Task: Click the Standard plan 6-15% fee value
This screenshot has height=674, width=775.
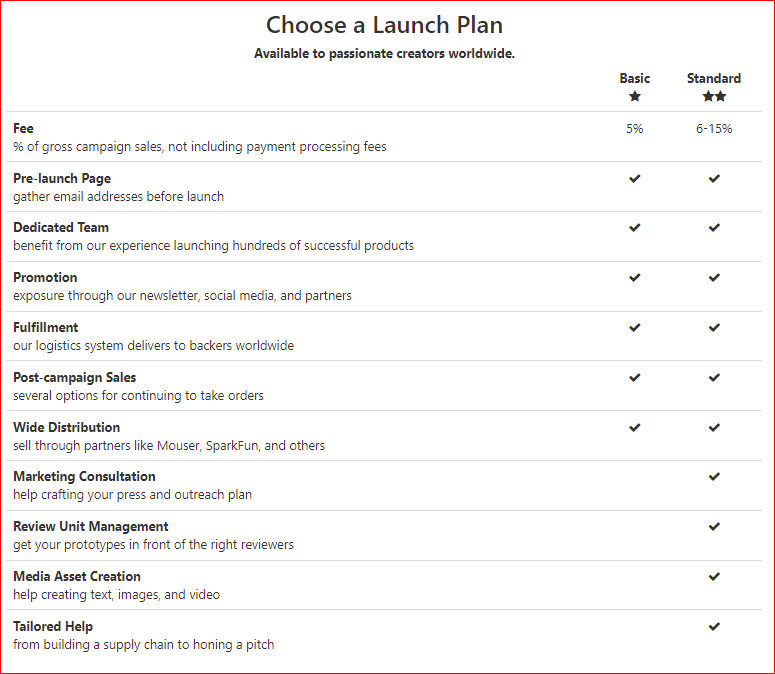Action: 714,129
